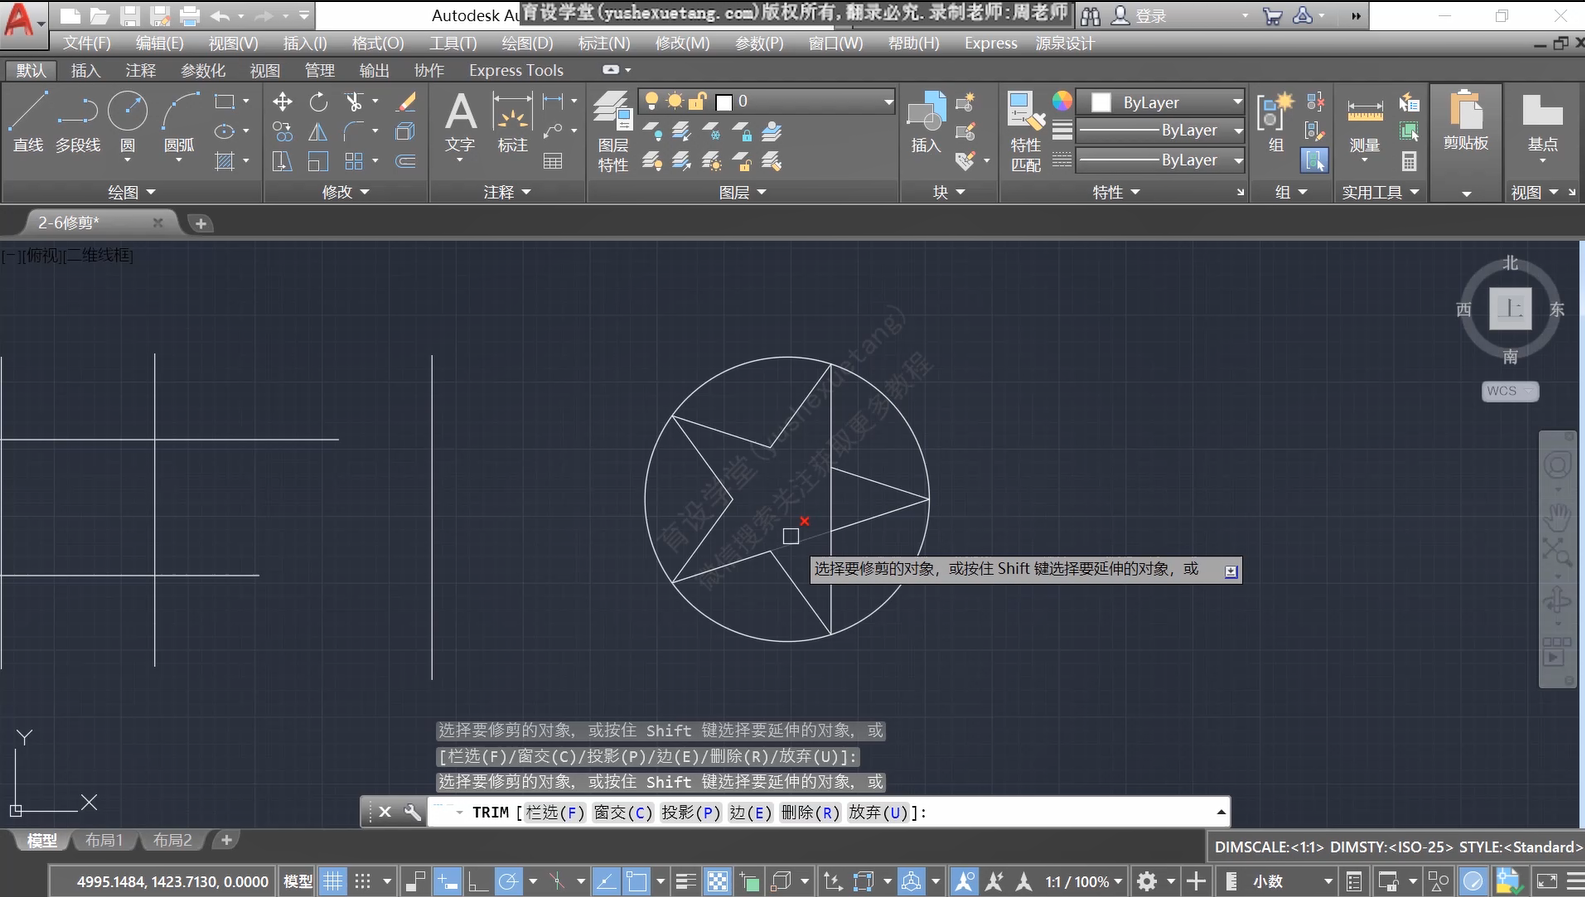This screenshot has height=897, width=1585.
Task: Expand the 修改 panel dropdown
Action: pos(346,192)
